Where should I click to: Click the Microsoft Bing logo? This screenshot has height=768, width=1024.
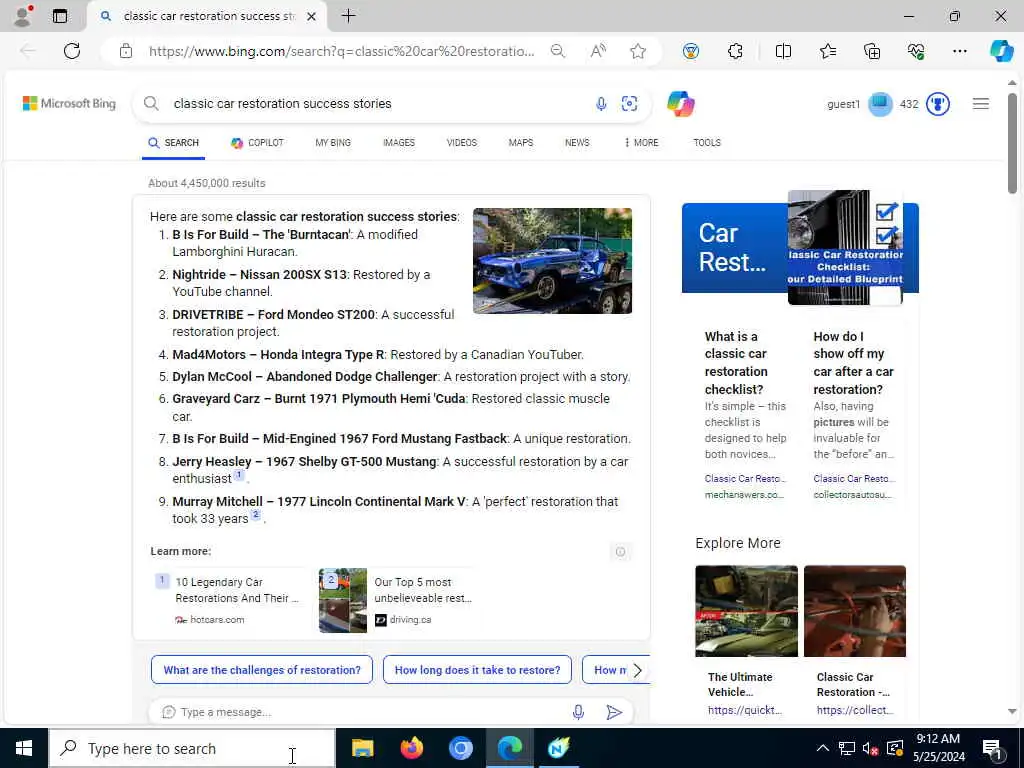(69, 103)
